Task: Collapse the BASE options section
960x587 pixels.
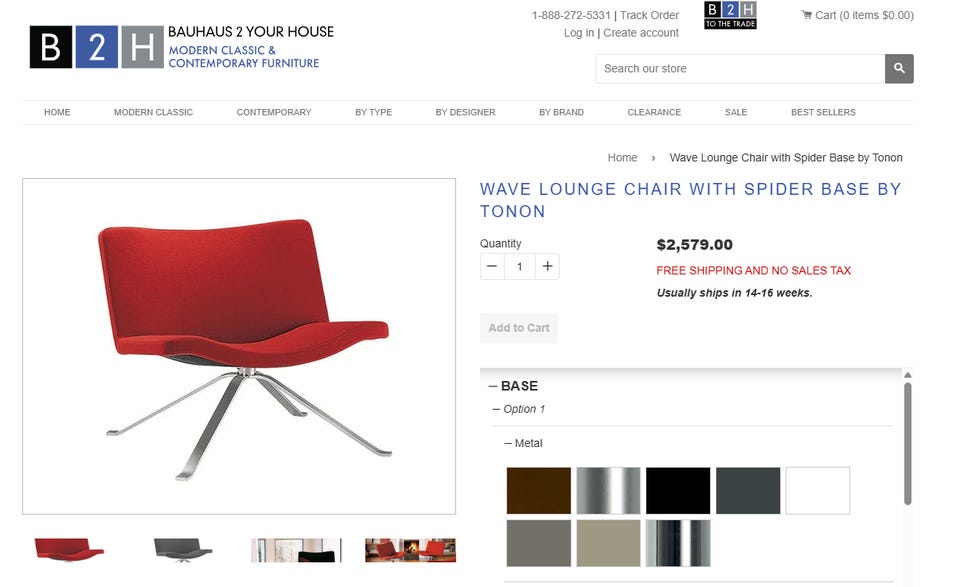Action: [x=513, y=386]
